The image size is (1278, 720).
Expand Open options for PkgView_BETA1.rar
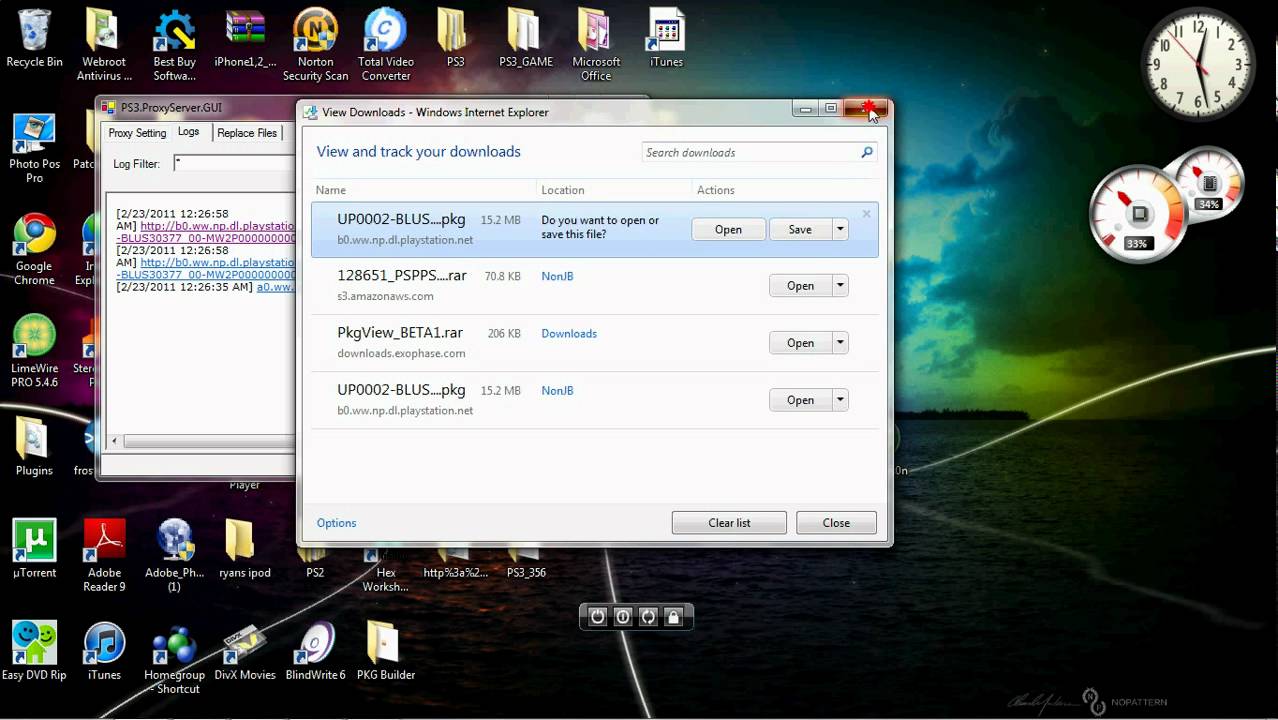pyautogui.click(x=841, y=343)
